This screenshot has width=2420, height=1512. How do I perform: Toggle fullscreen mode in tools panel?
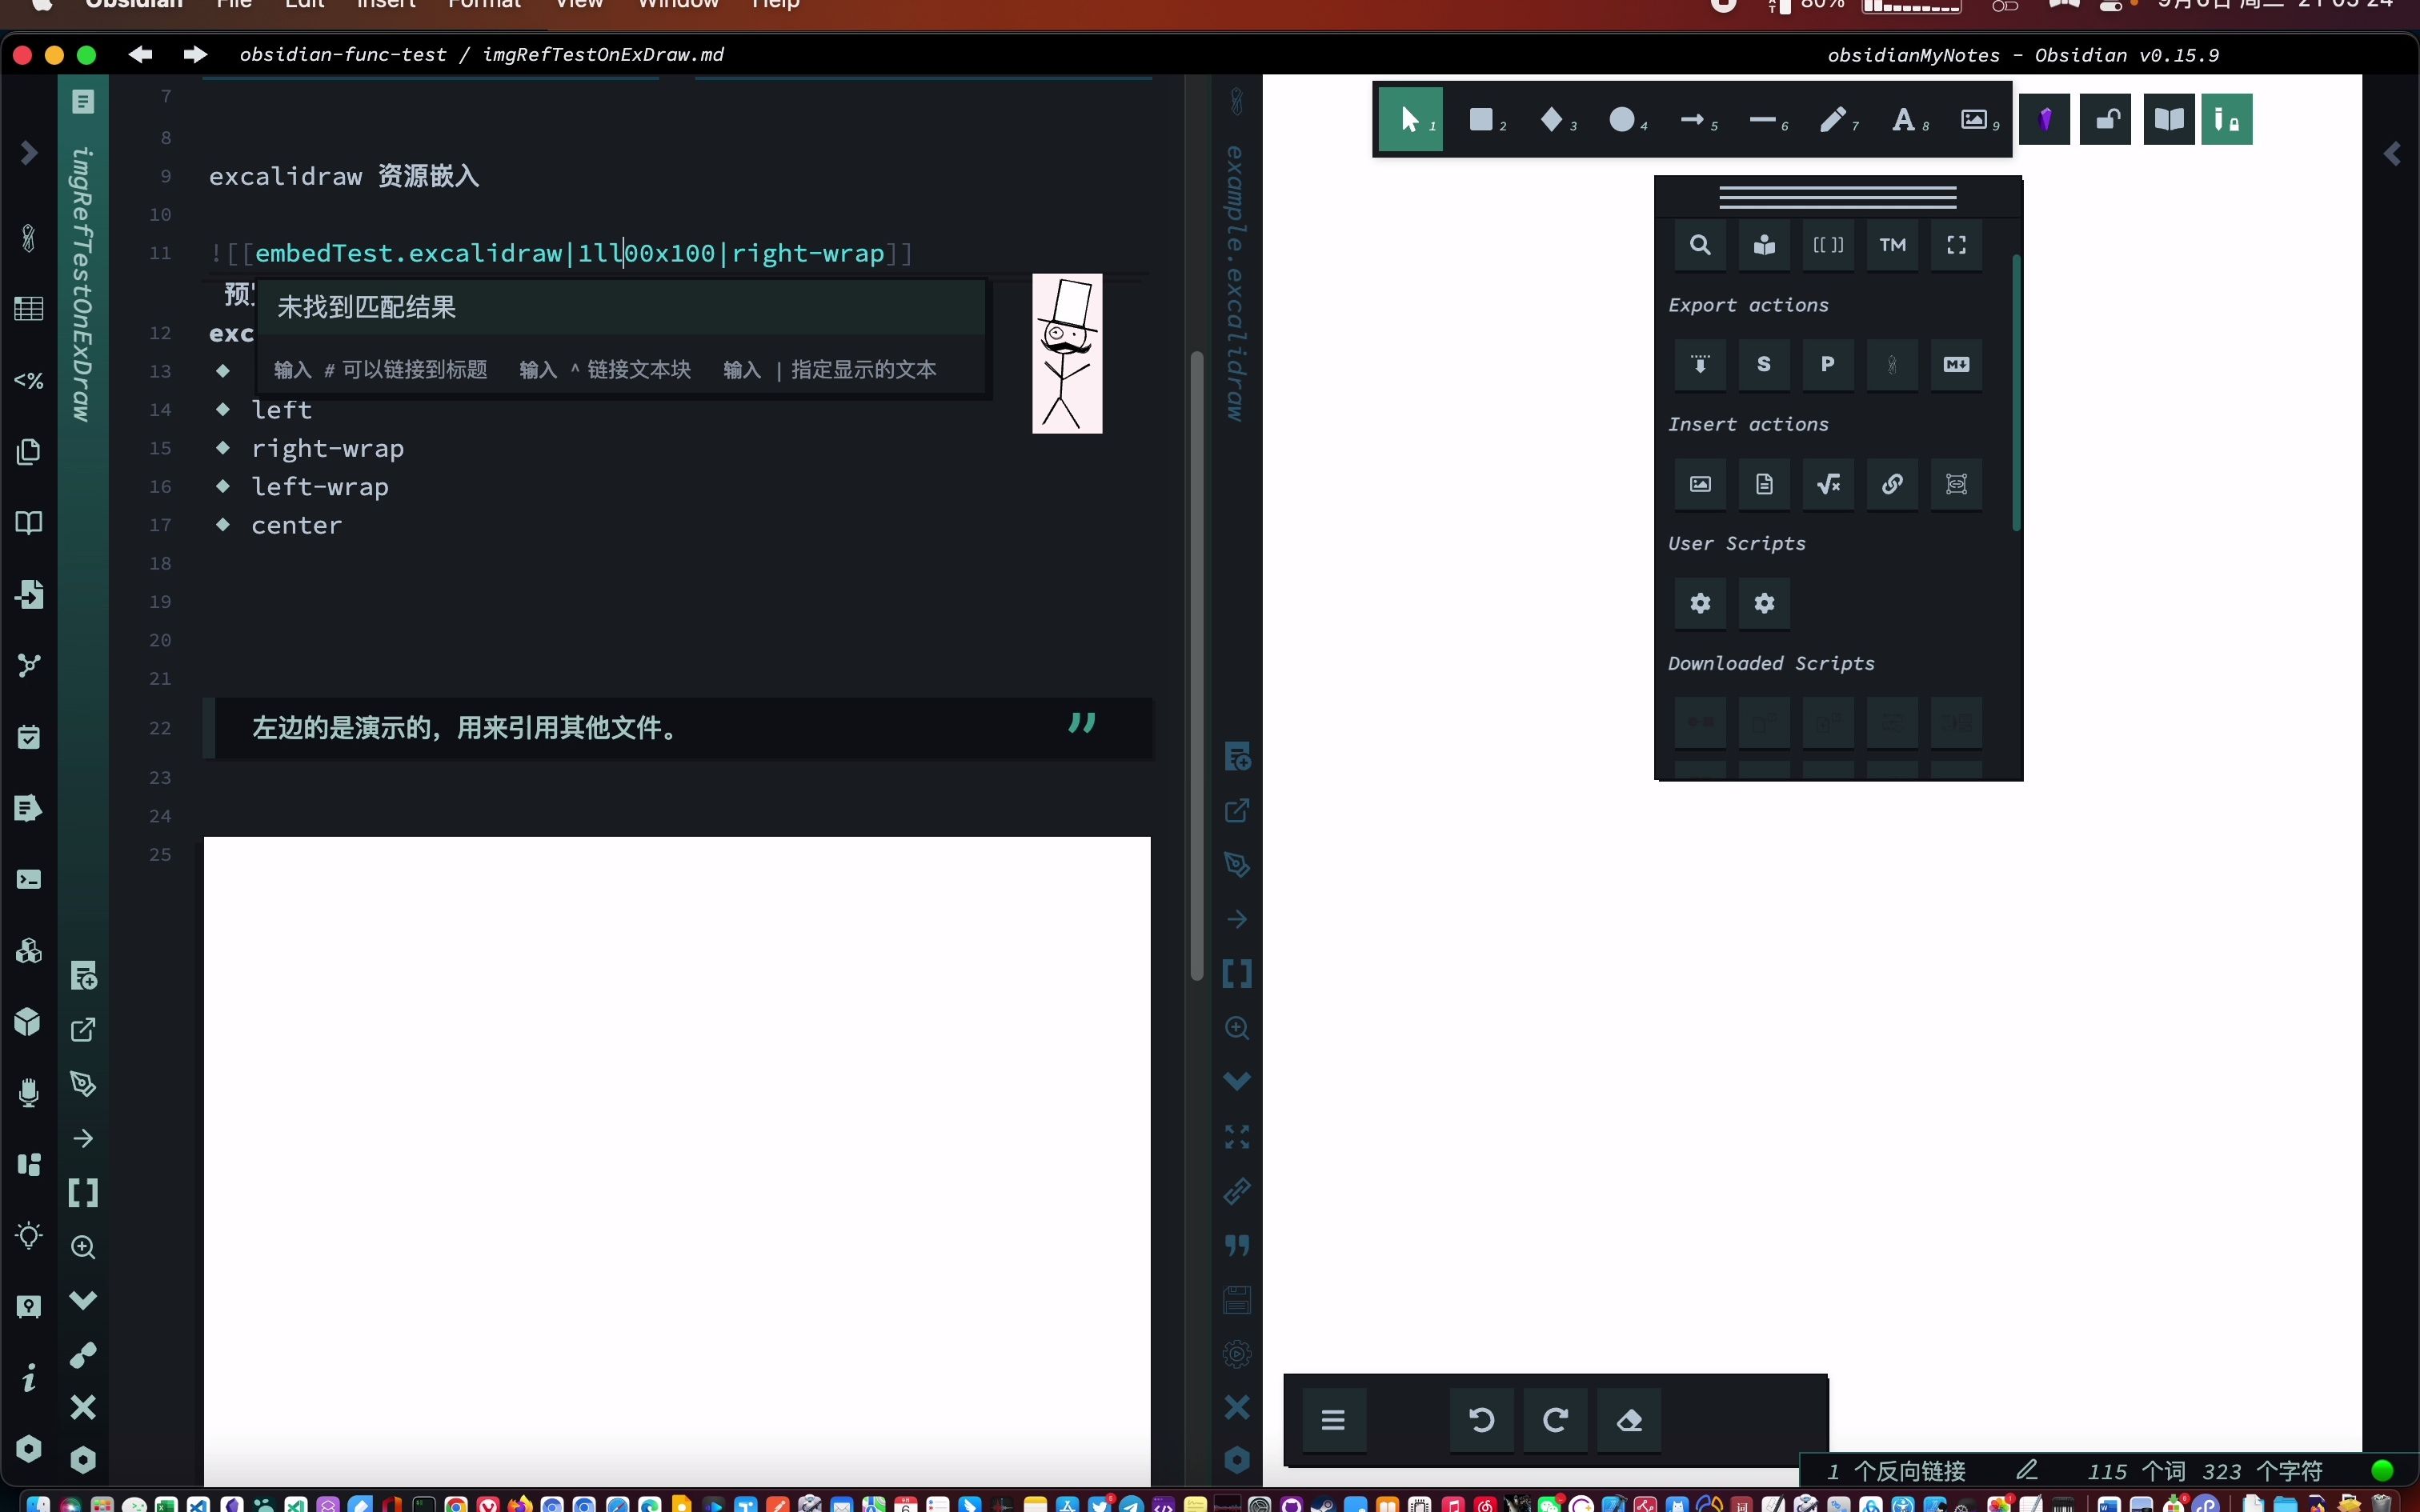point(1956,245)
